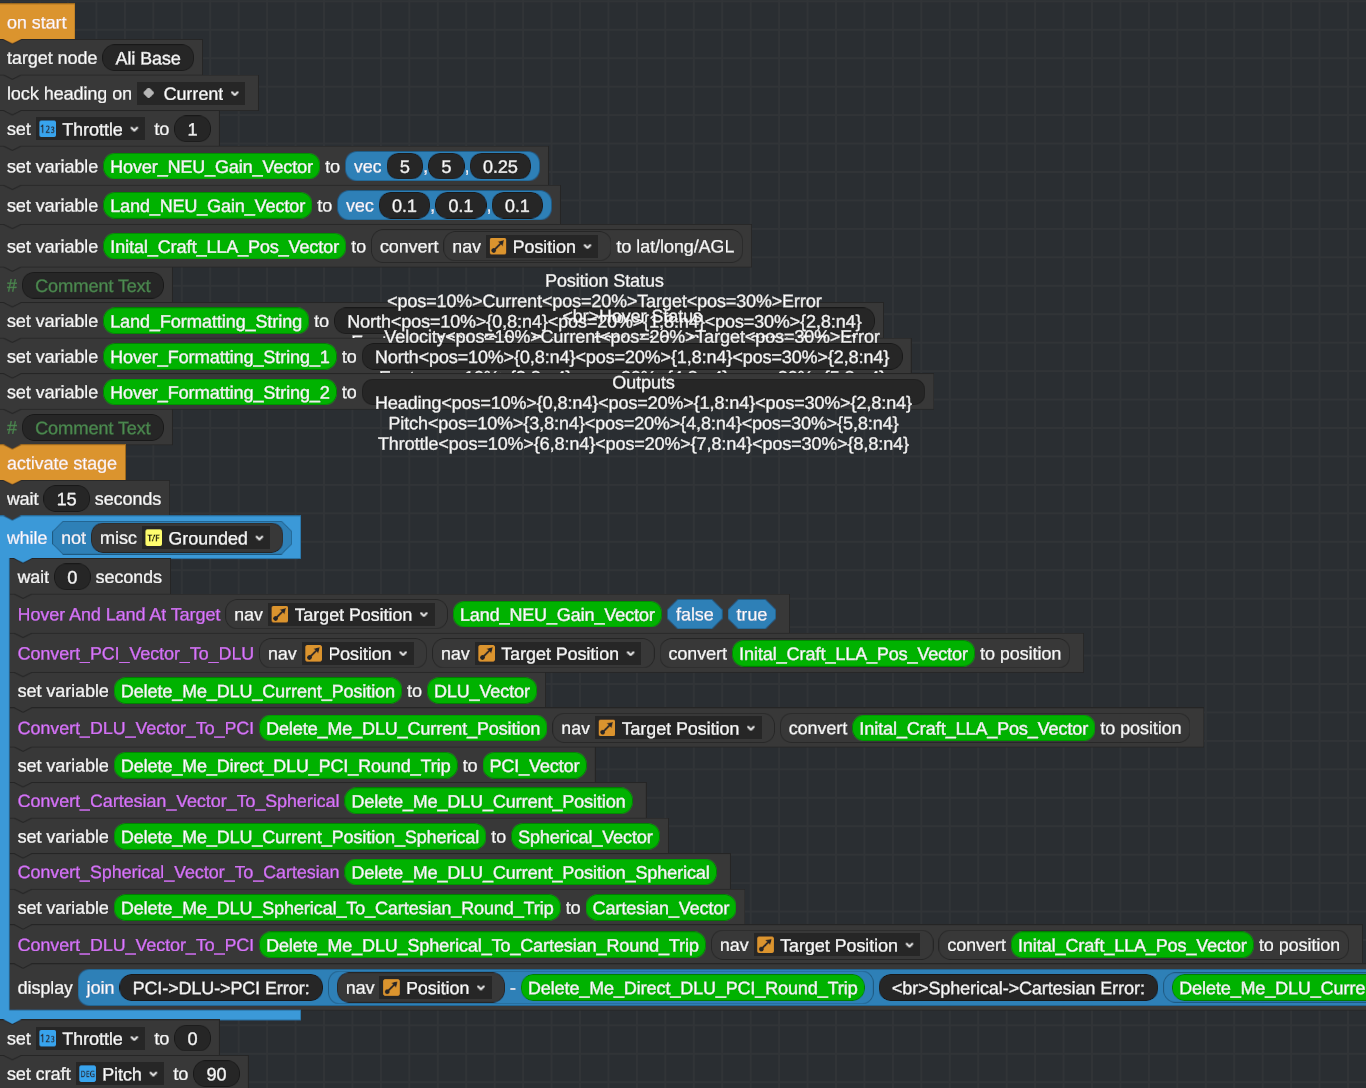Image resolution: width=1366 pixels, height=1088 pixels.
Task: Click the Delete_Me_DLU_Current_Position_Spherical variable in set row
Action: (x=300, y=837)
